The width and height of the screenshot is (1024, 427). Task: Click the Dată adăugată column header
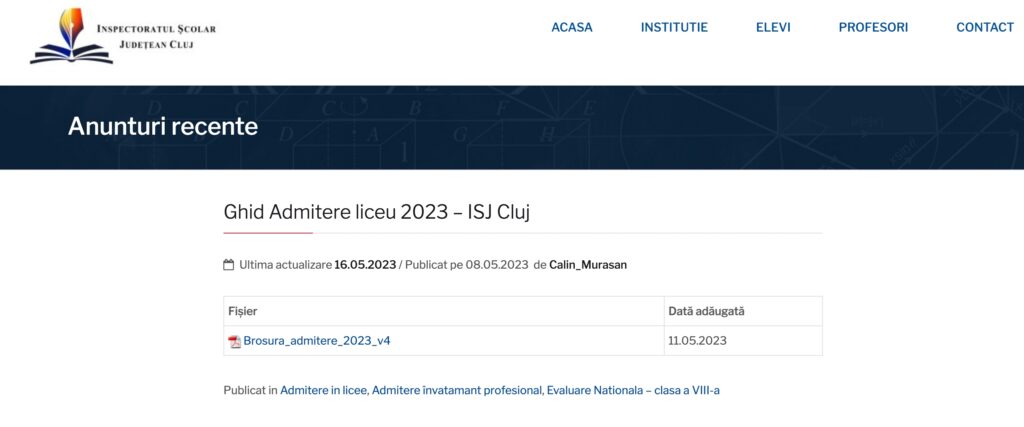pos(706,311)
